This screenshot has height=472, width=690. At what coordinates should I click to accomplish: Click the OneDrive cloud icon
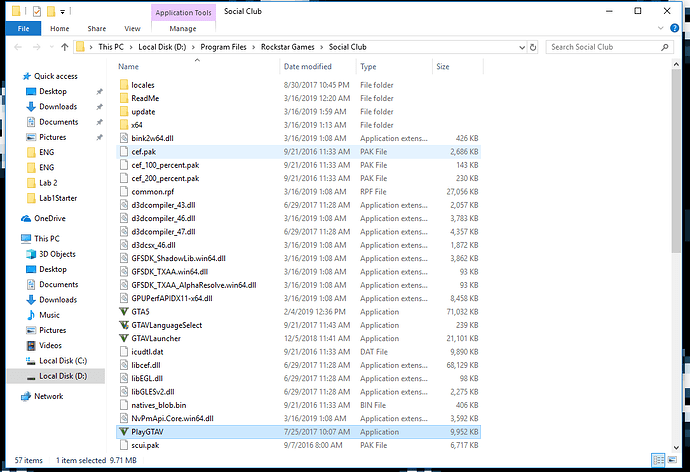(26, 218)
